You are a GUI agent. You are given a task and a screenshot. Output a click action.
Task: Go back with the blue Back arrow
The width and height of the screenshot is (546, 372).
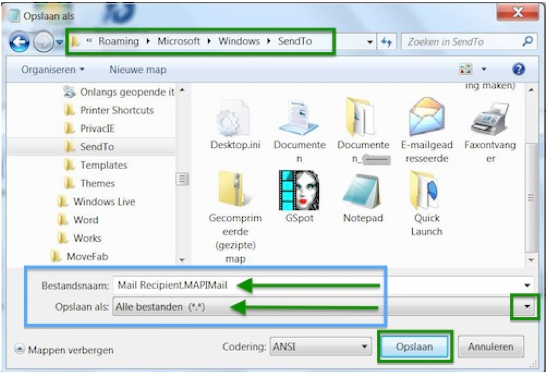coord(19,42)
